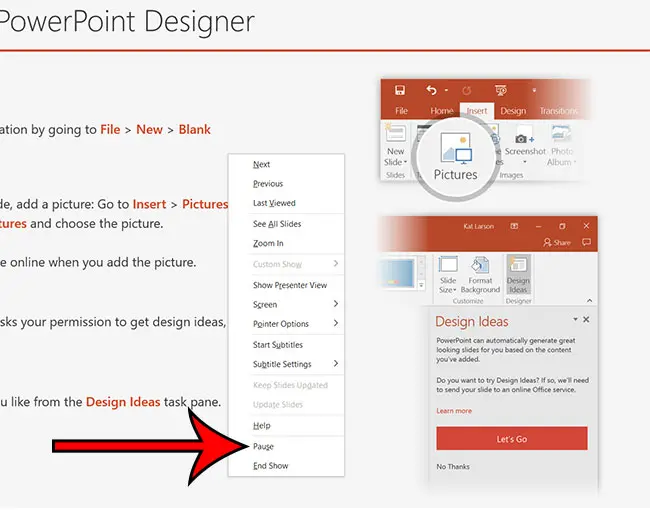Expand the Pointer Options submenu arrow

point(336,323)
